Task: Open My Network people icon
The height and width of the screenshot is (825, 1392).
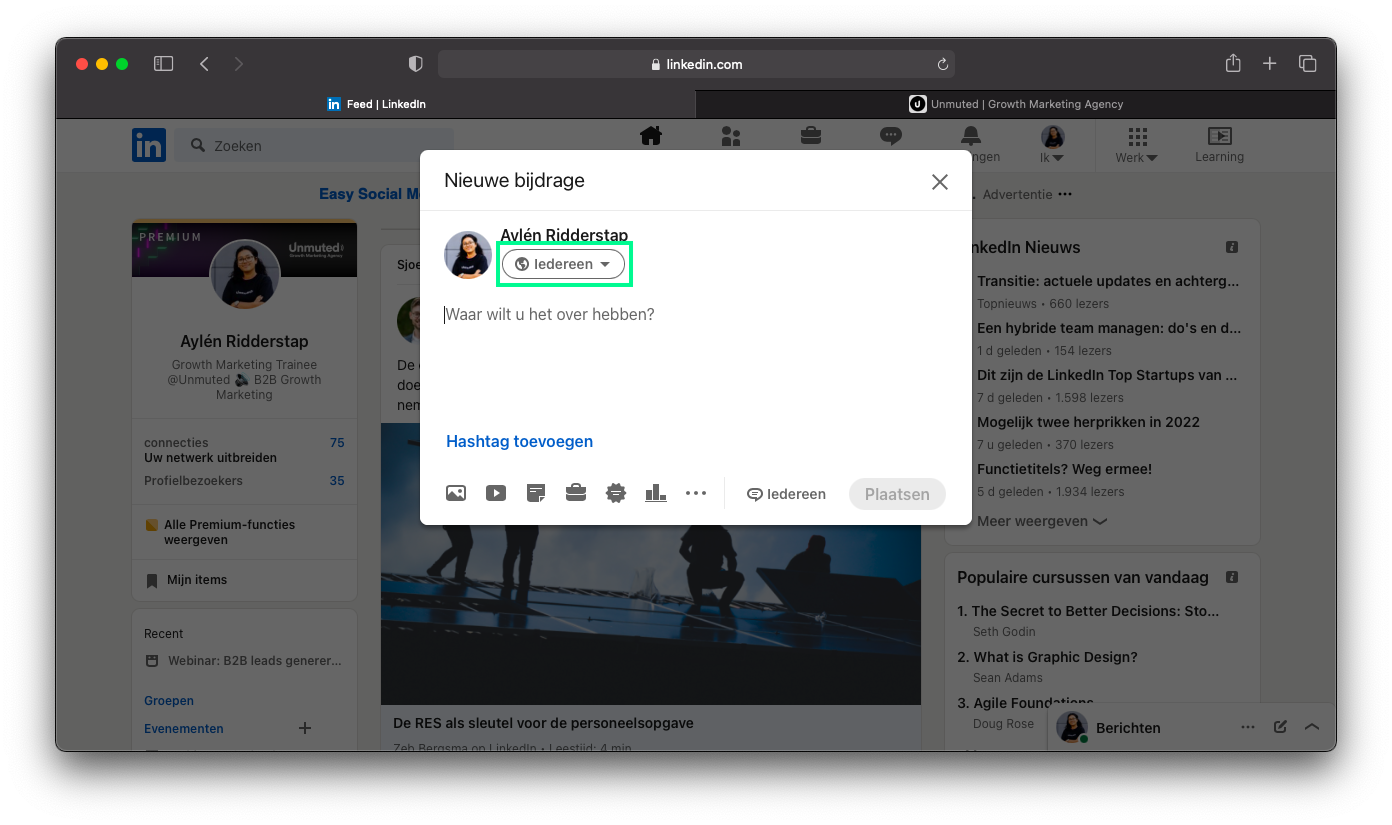Action: tap(731, 137)
